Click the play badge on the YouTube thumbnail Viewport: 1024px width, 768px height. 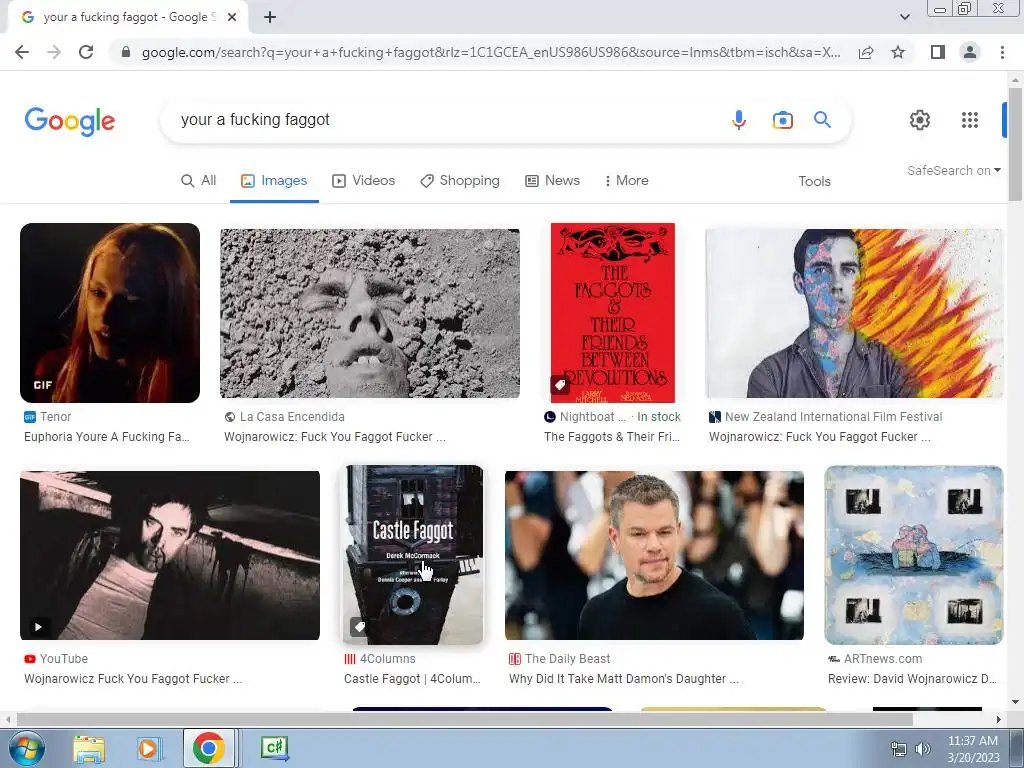pyautogui.click(x=38, y=627)
